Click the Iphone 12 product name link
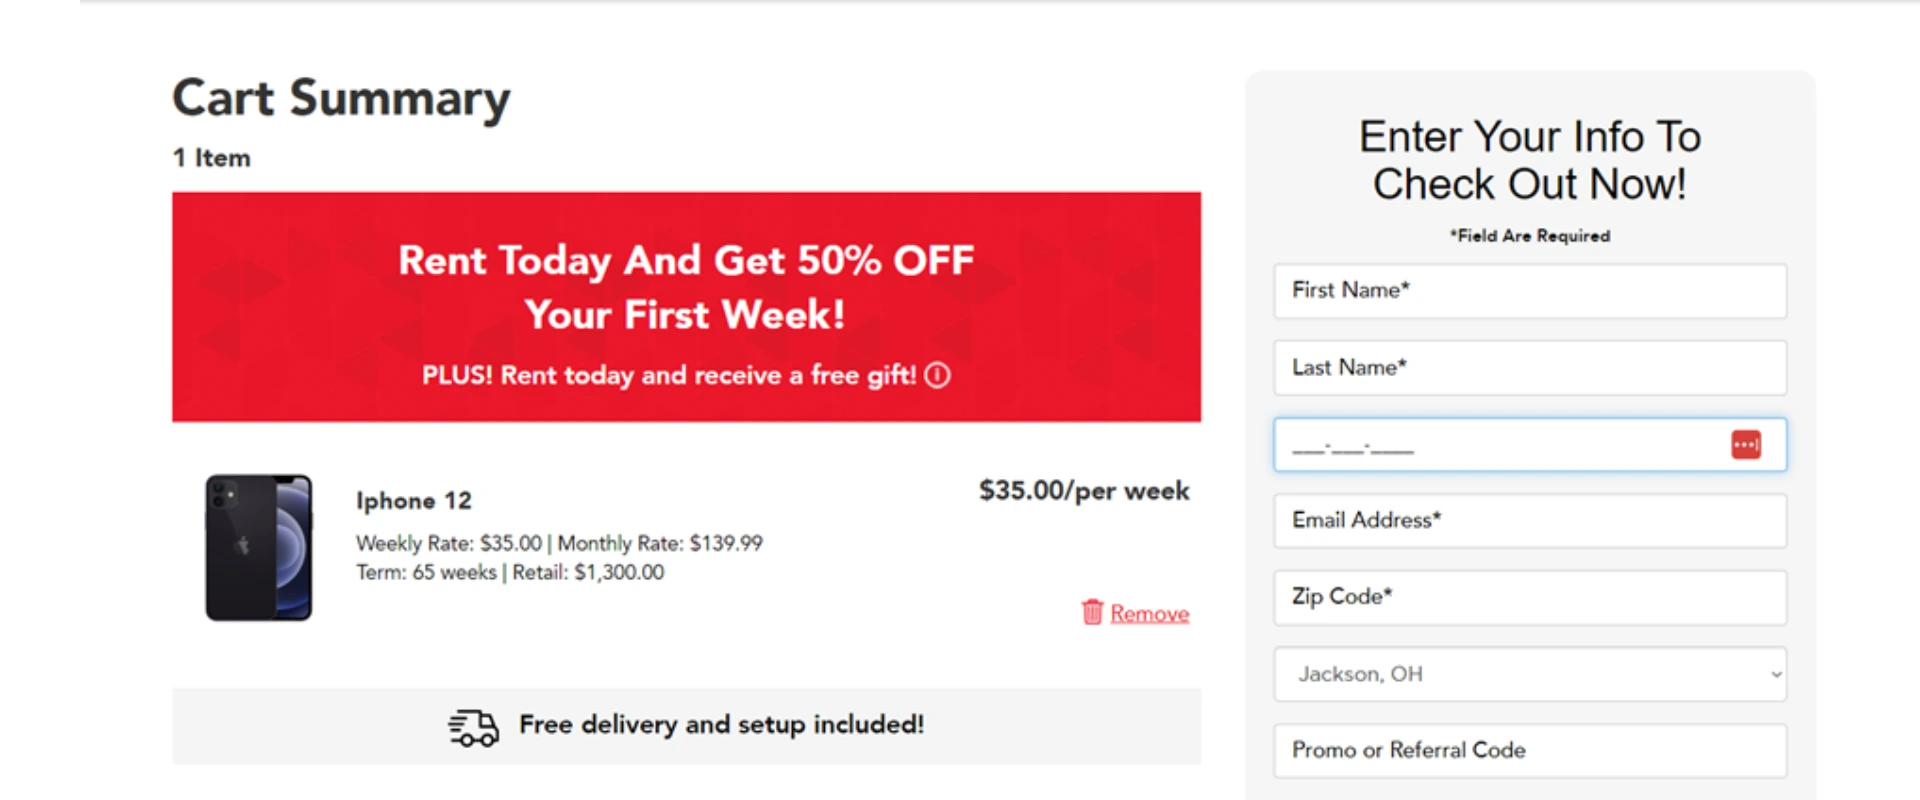The image size is (1920, 800). [413, 500]
